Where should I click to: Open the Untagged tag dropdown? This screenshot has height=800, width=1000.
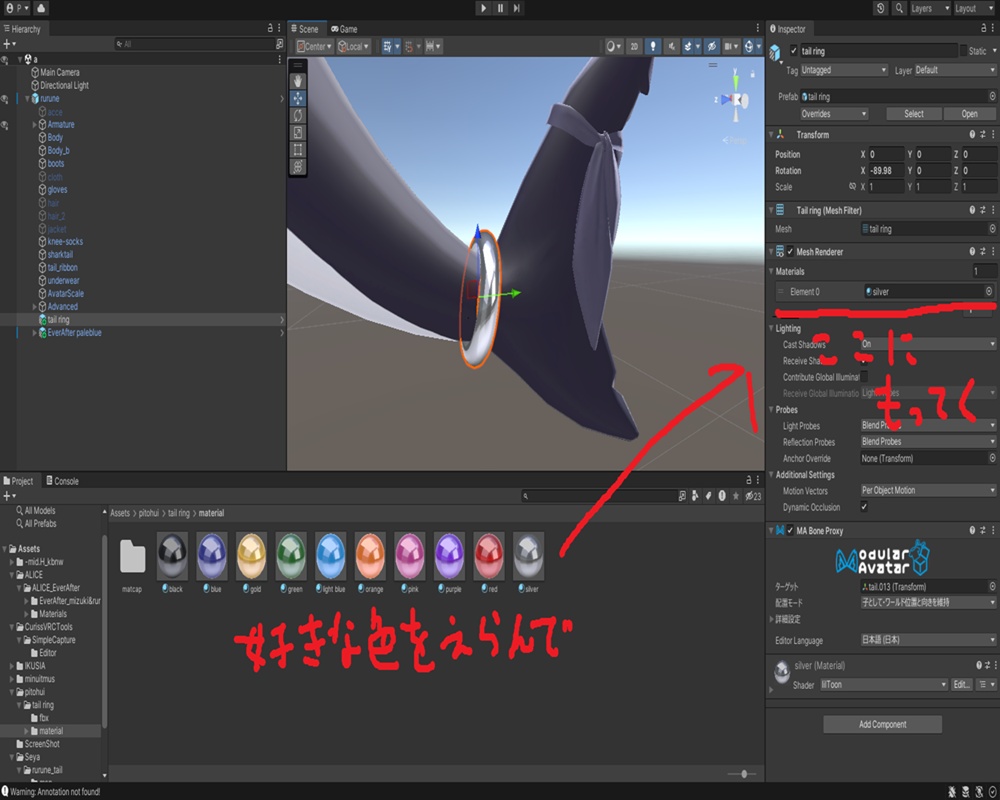(844, 70)
